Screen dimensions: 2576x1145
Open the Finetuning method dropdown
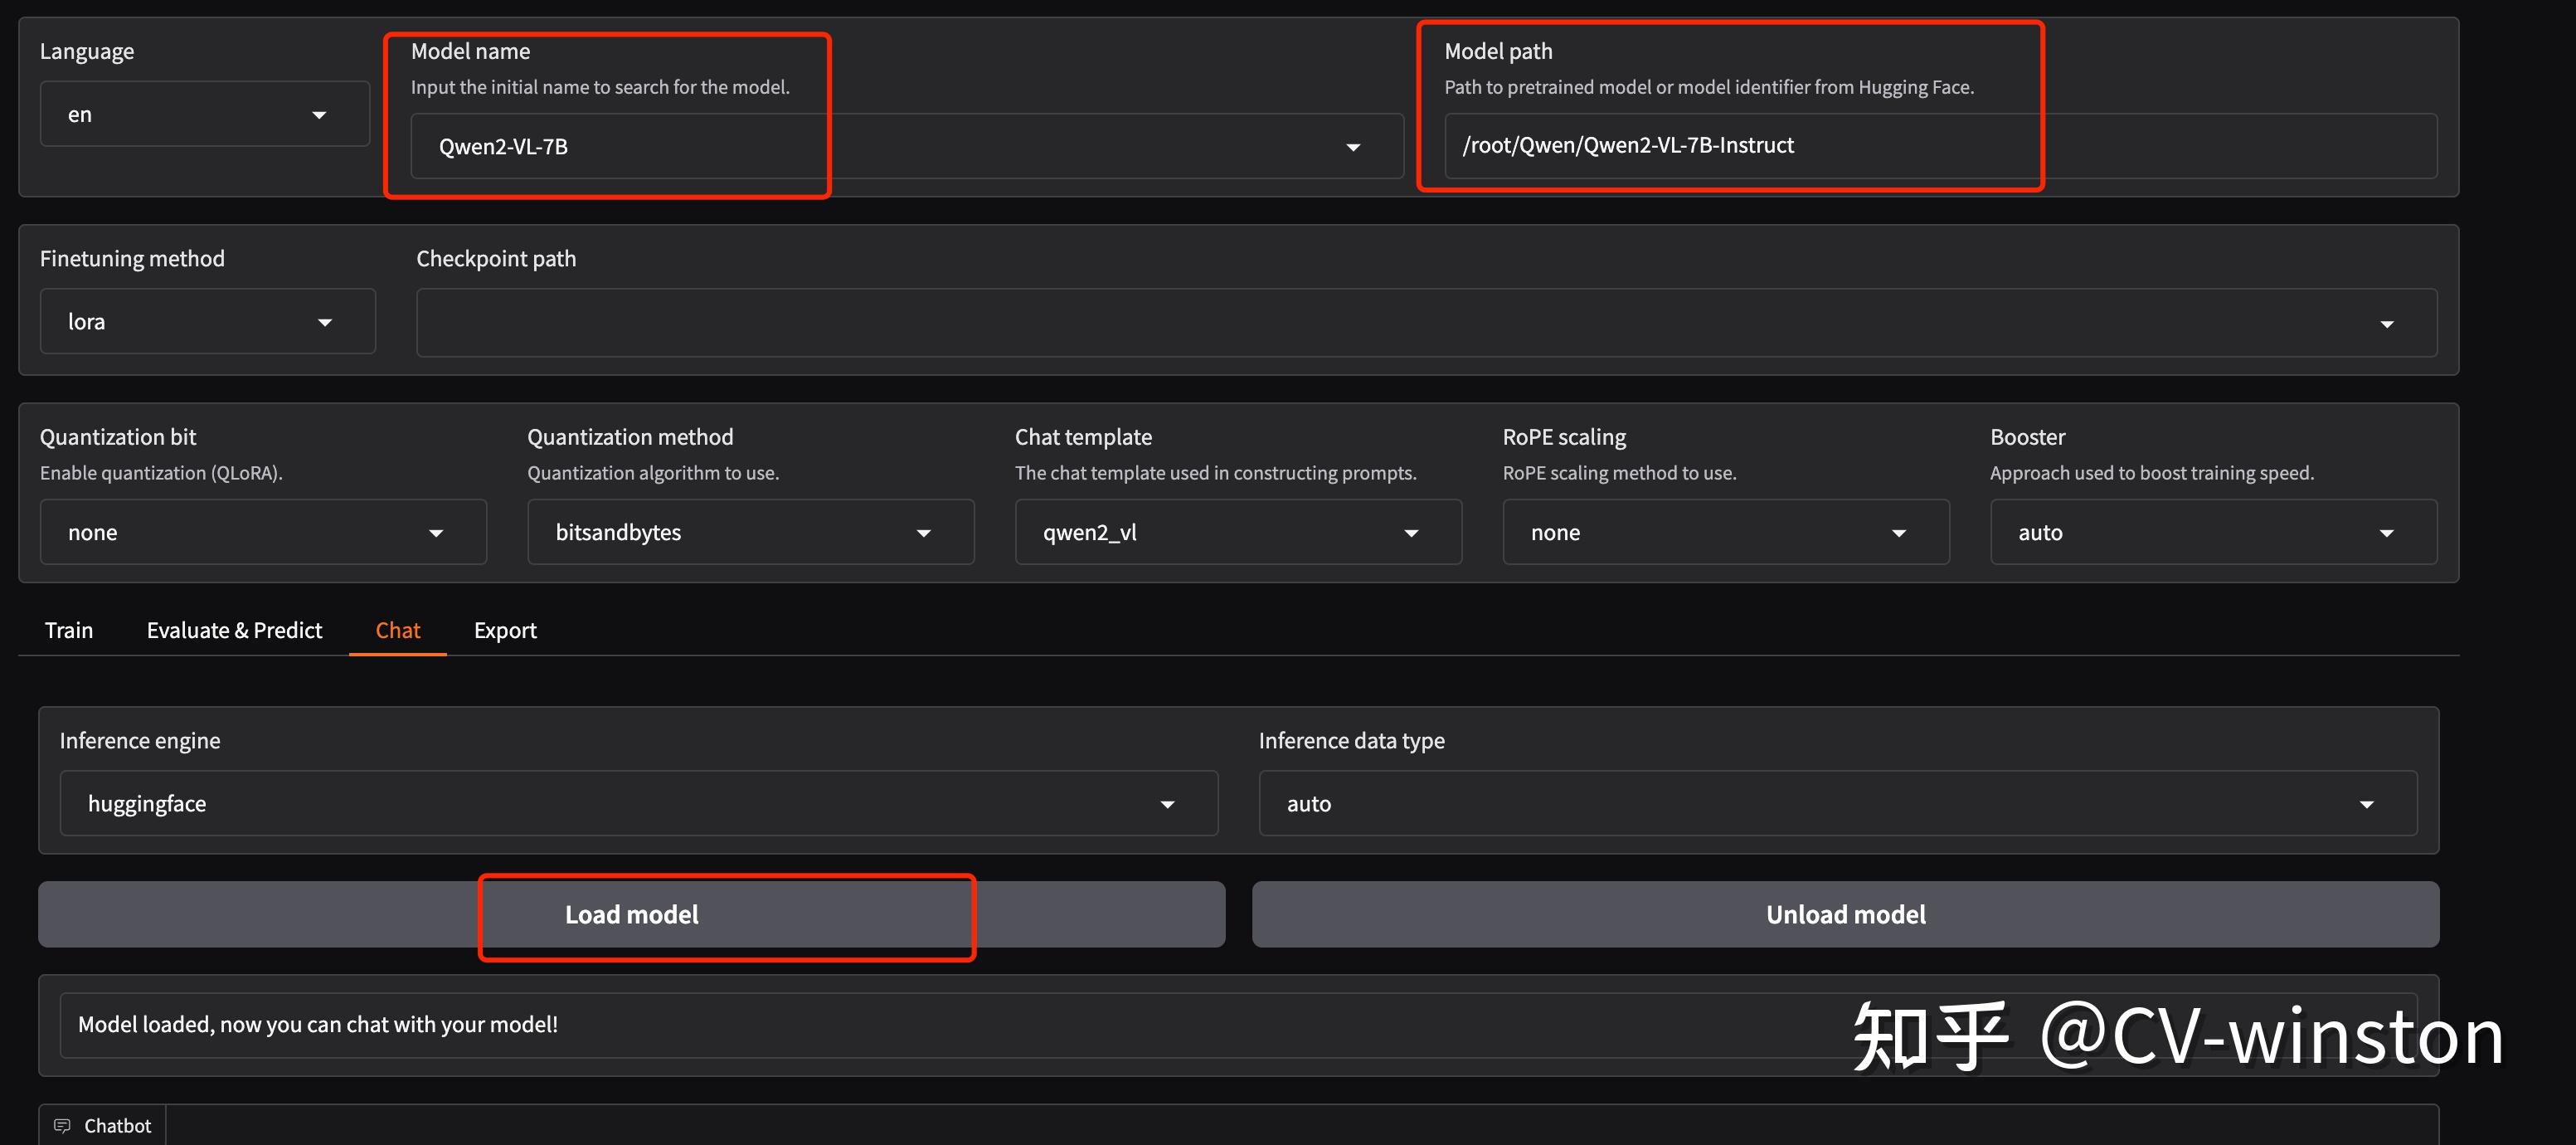(x=207, y=322)
